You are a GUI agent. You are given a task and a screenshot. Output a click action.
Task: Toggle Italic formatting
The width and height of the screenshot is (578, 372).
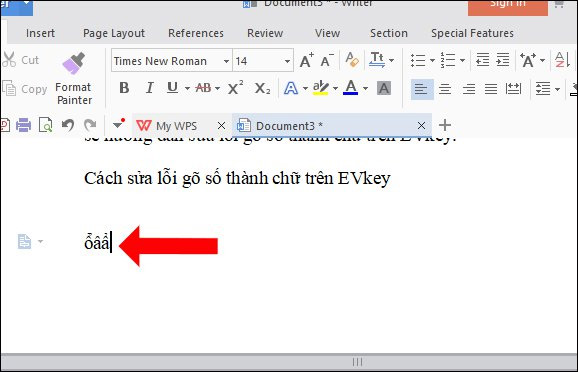[x=149, y=88]
